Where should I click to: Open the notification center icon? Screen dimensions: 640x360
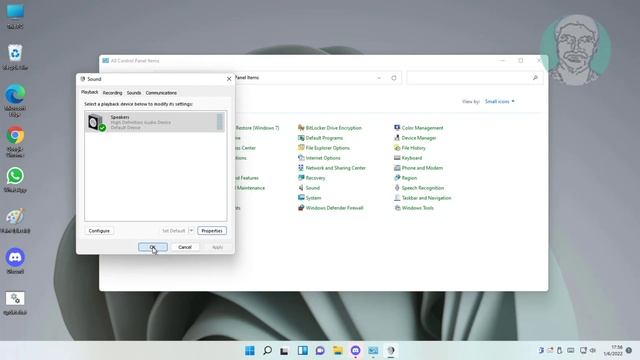tap(629, 350)
